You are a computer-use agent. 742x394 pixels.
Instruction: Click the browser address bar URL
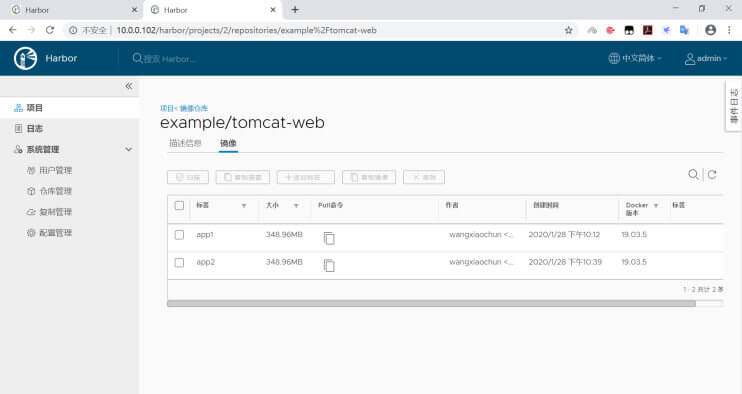pos(247,30)
